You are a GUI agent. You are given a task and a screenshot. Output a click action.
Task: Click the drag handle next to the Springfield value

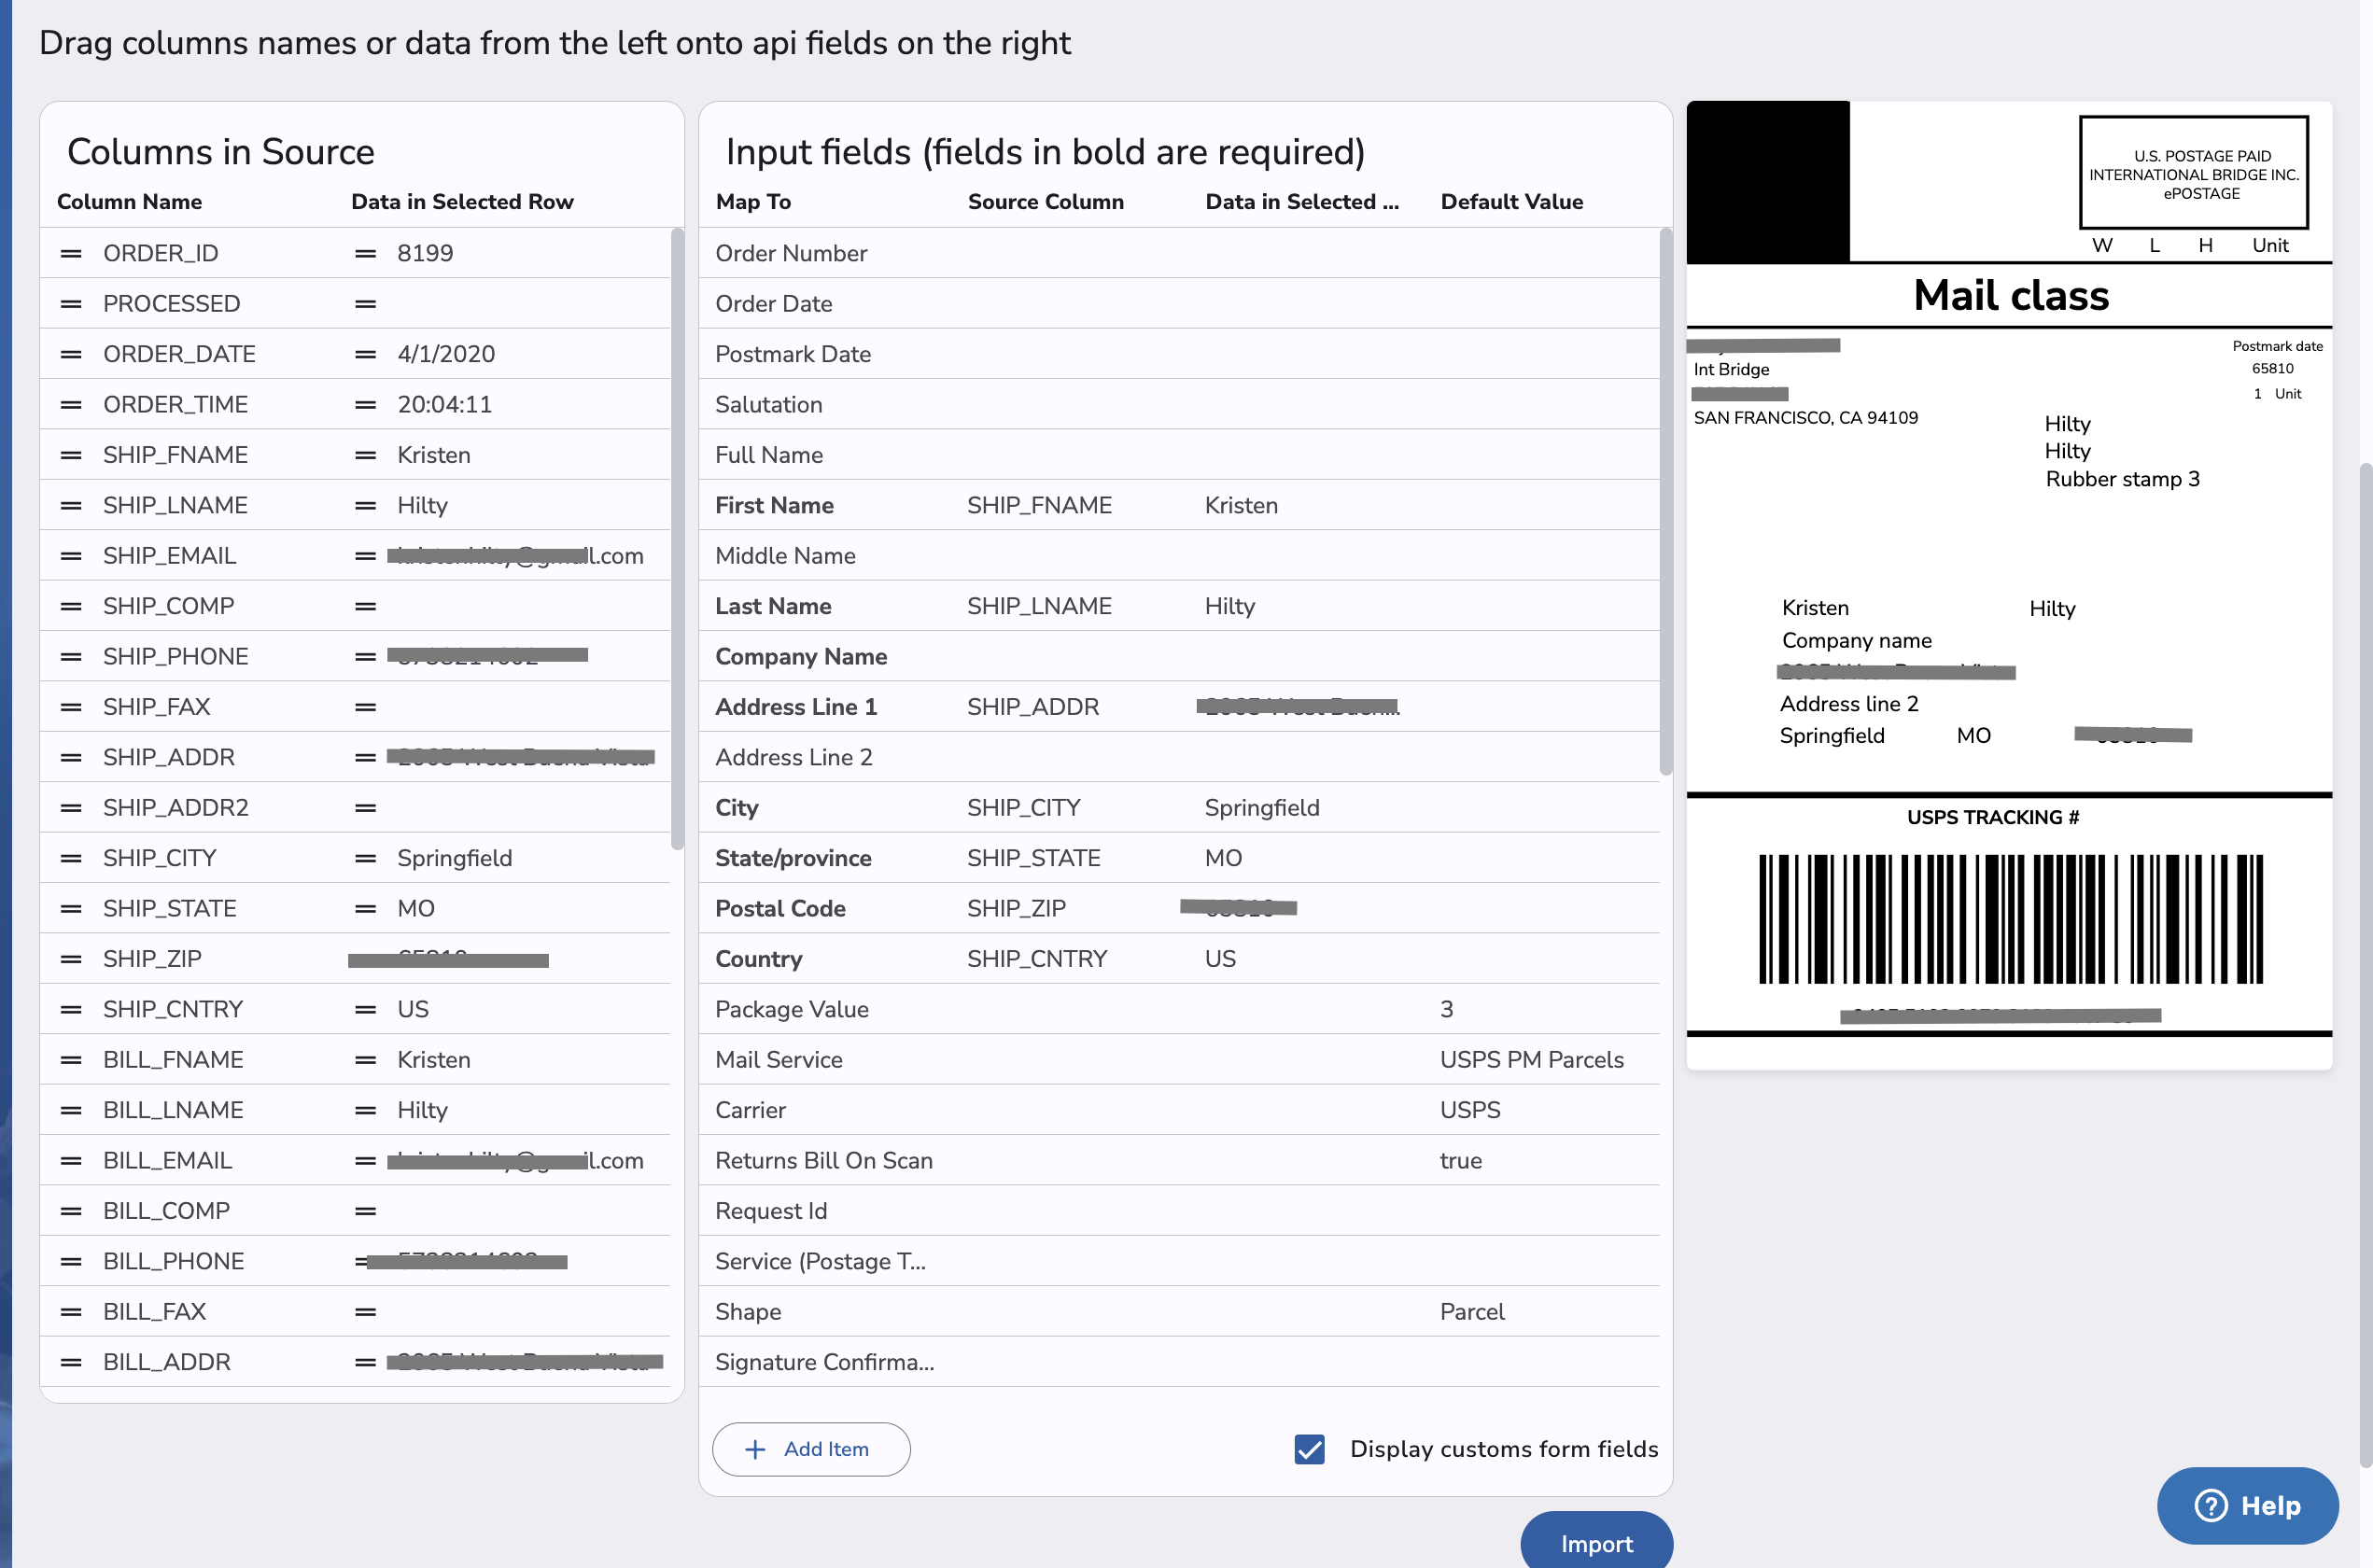(x=362, y=857)
